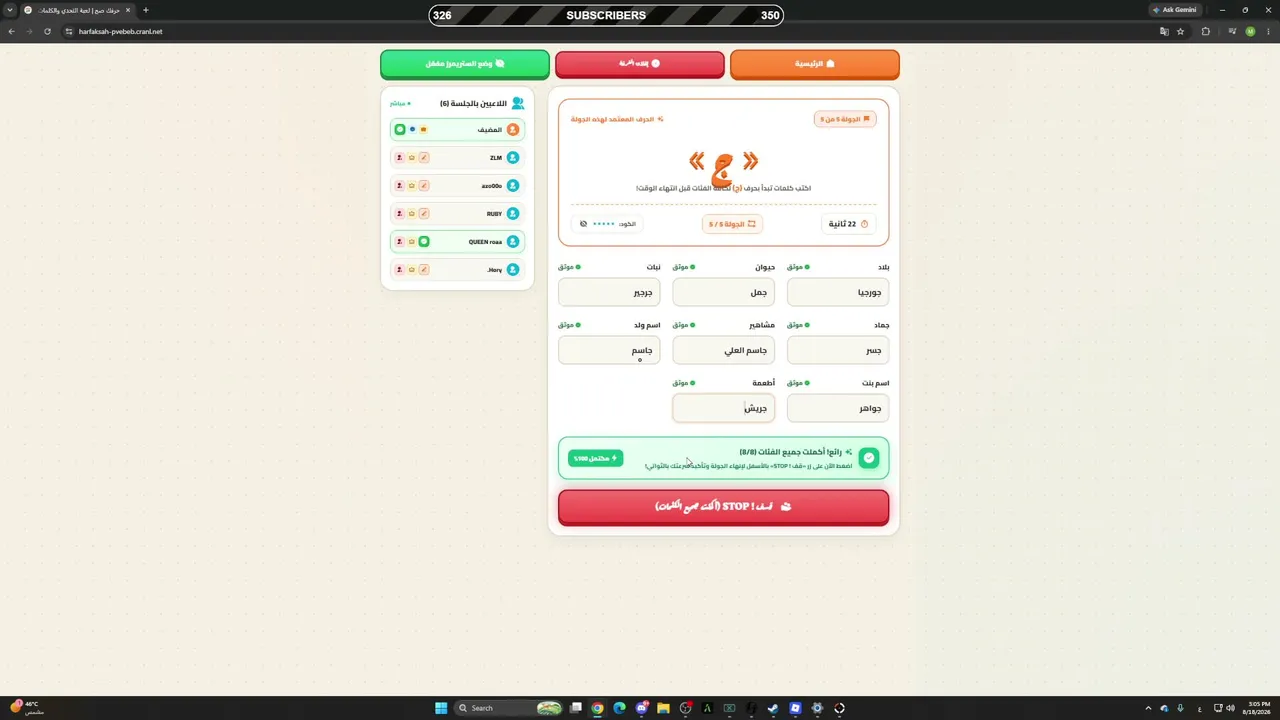Go to the orange الرئيسية home button

pos(815,64)
